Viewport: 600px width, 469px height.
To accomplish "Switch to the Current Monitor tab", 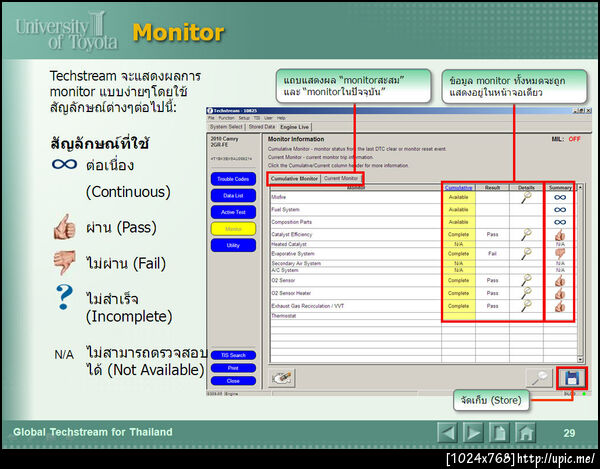I will tap(341, 178).
